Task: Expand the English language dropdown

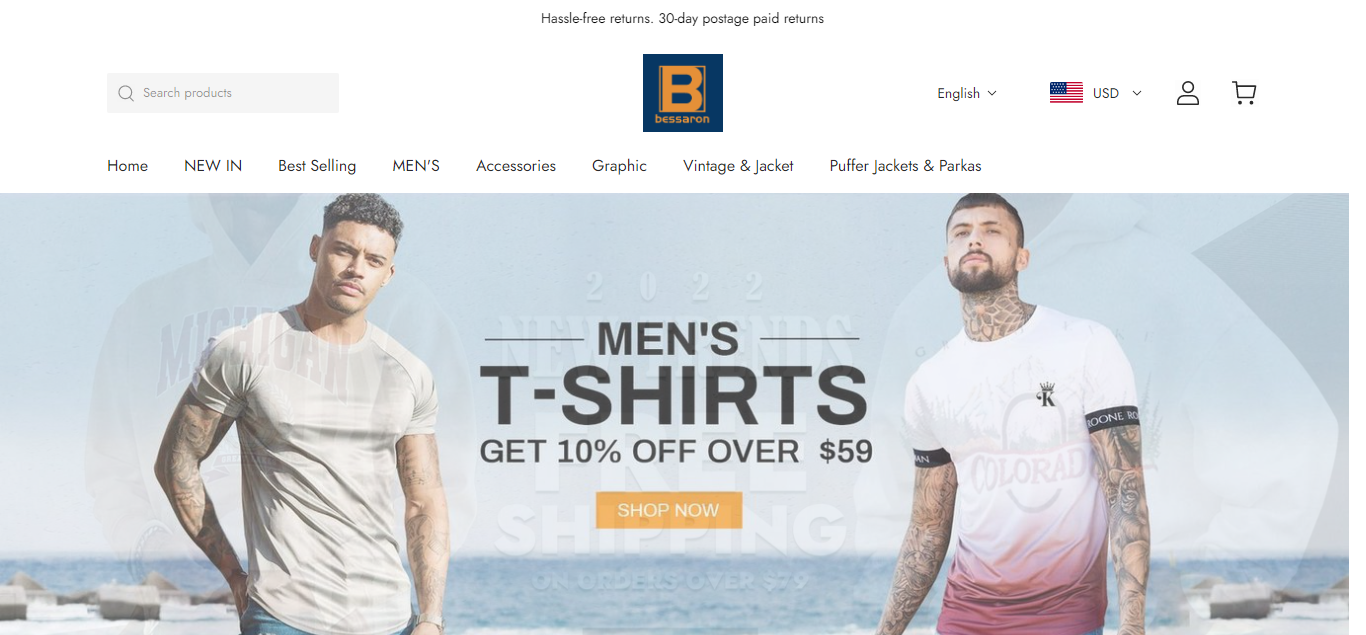Action: (x=967, y=93)
